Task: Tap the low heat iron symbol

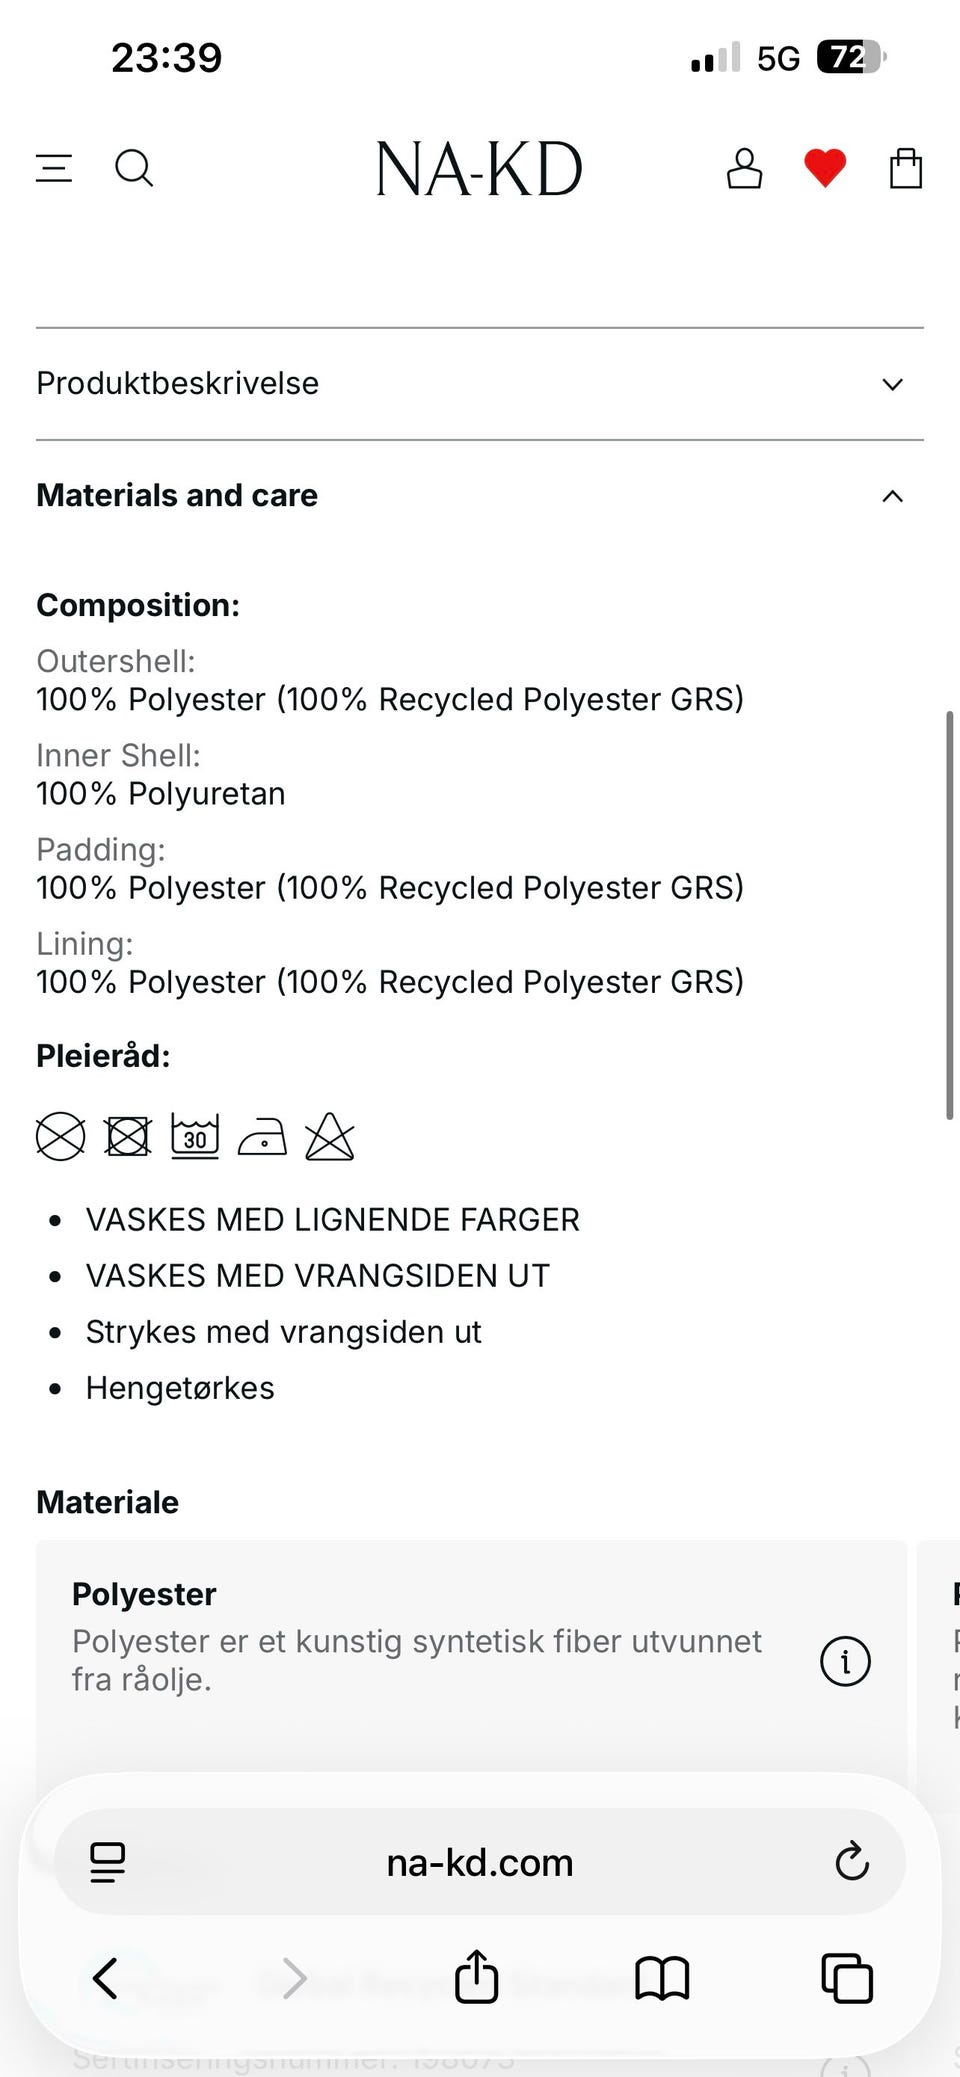Action: (262, 1137)
